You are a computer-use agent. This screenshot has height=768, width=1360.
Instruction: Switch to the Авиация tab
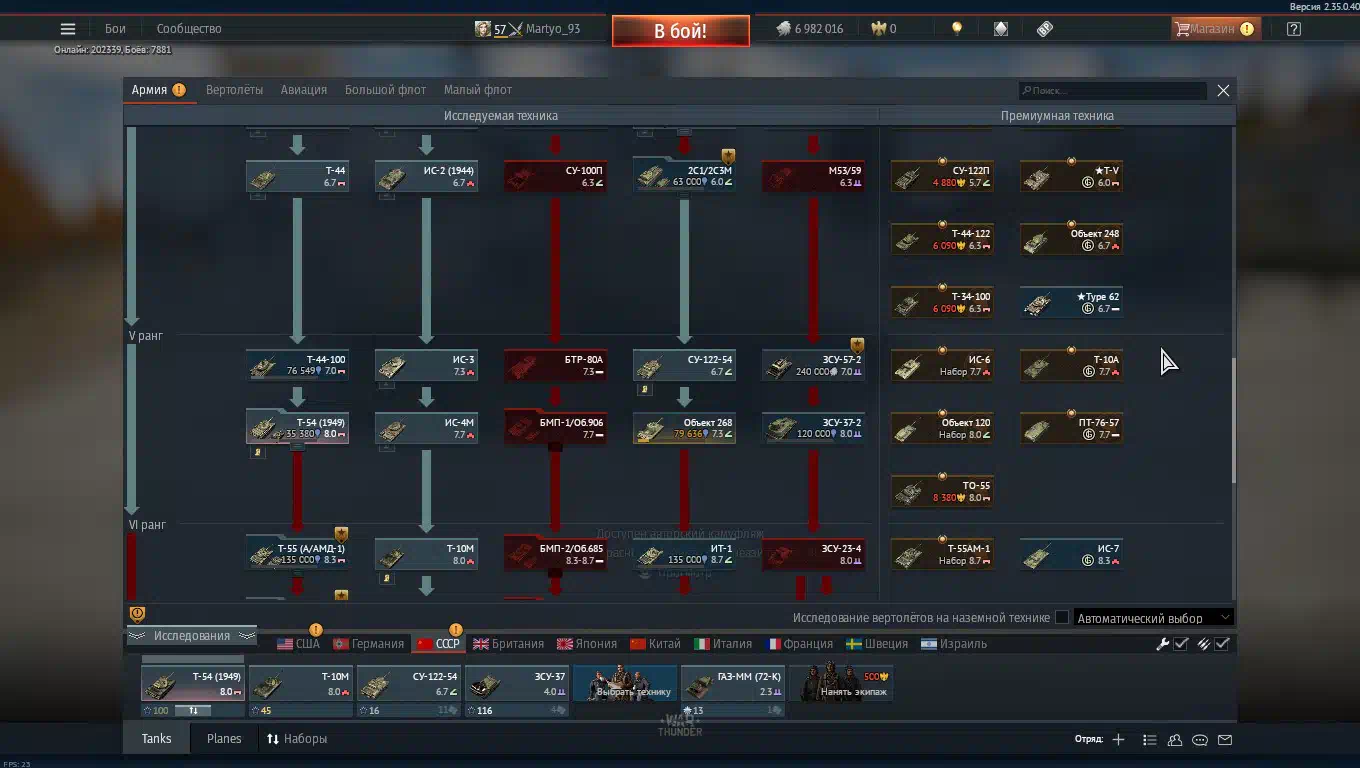[304, 90]
